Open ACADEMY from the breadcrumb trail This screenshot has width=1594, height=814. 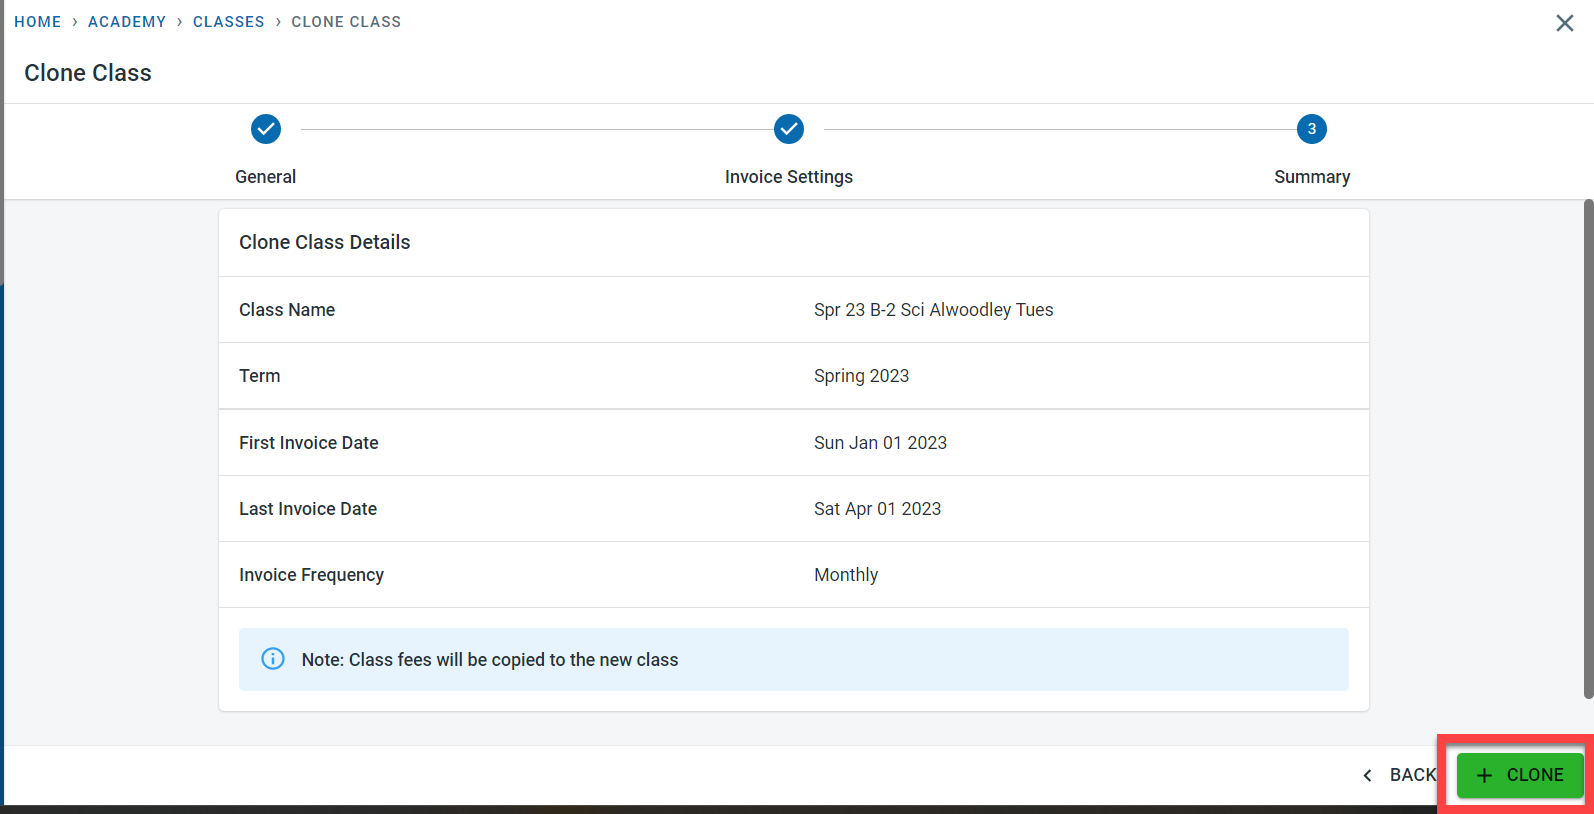click(127, 22)
